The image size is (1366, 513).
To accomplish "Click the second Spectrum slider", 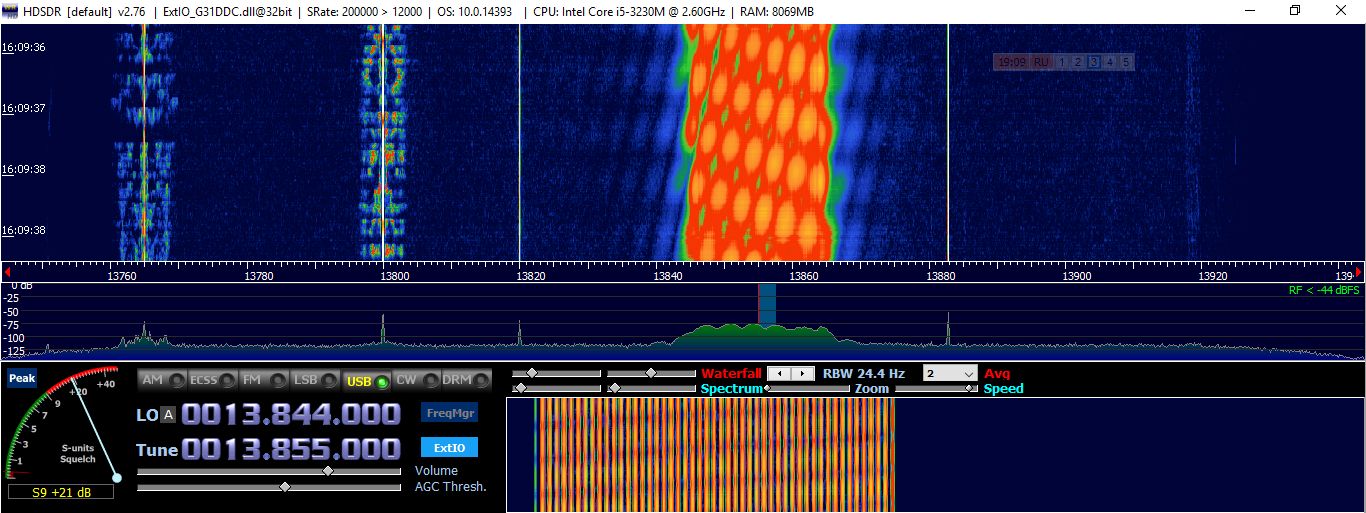I will (x=651, y=388).
